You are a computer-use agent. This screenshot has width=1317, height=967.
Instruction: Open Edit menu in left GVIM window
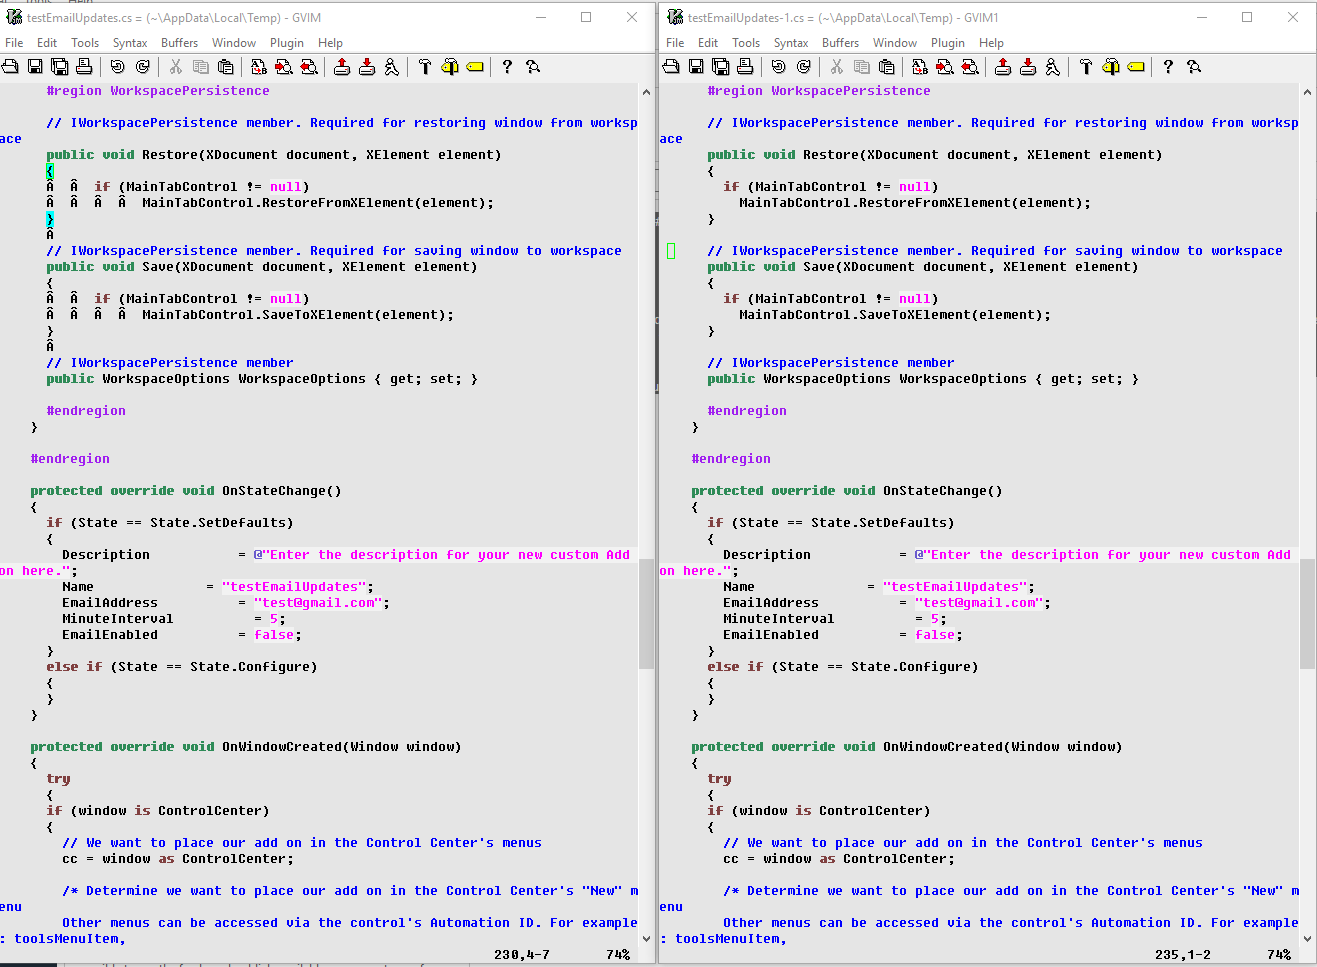tap(47, 43)
